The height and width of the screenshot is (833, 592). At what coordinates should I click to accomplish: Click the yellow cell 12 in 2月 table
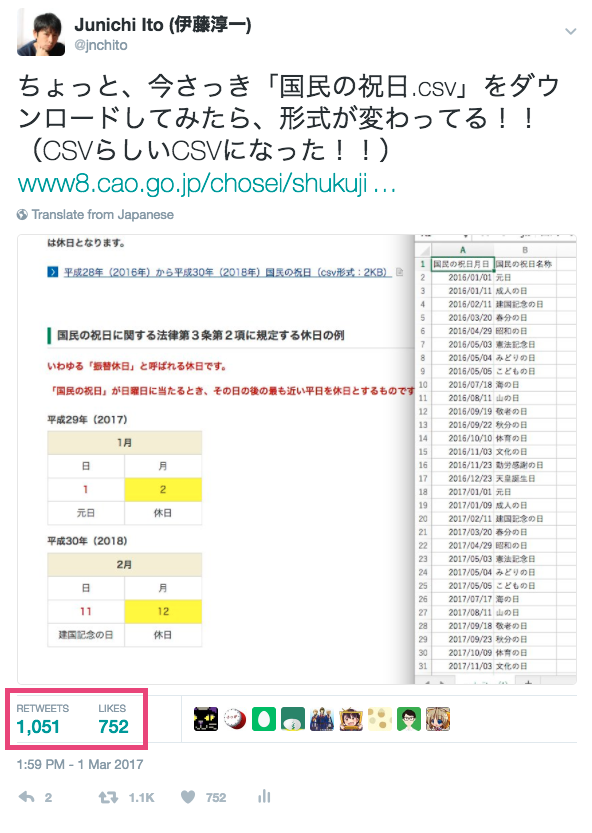tap(163, 611)
